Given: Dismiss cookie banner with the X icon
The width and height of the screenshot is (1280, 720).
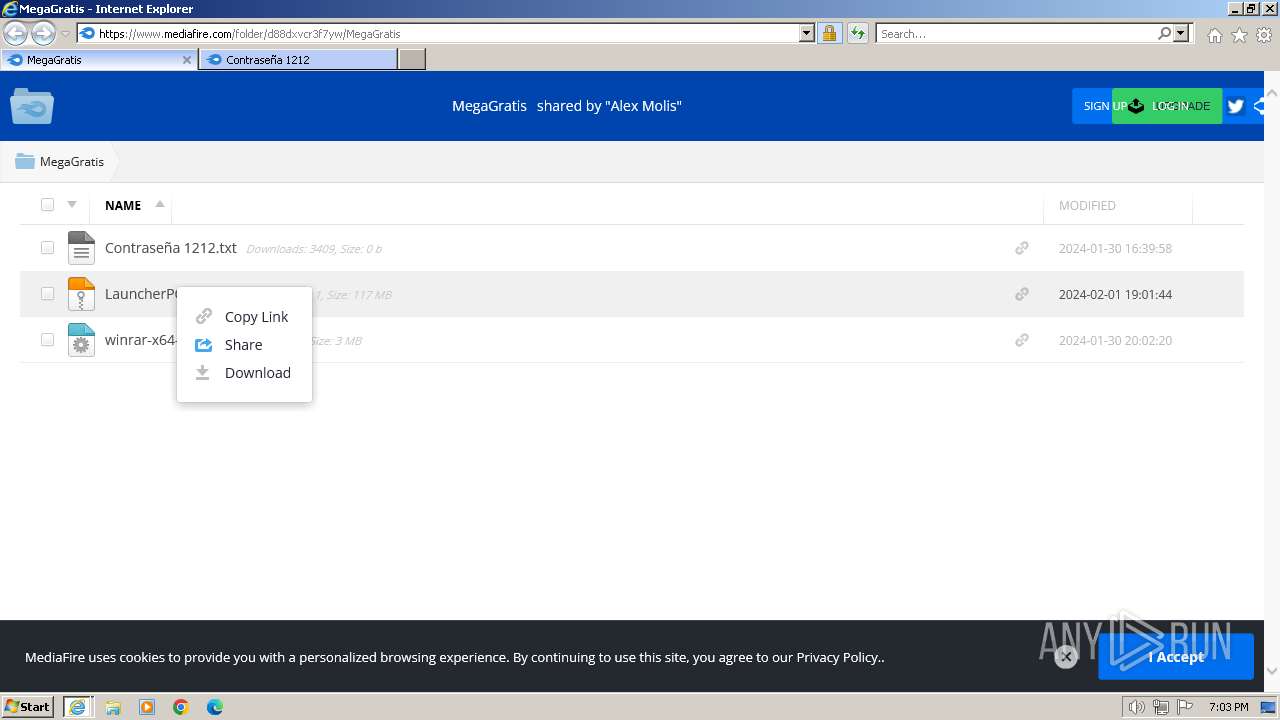Looking at the screenshot, I should pyautogui.click(x=1066, y=657).
